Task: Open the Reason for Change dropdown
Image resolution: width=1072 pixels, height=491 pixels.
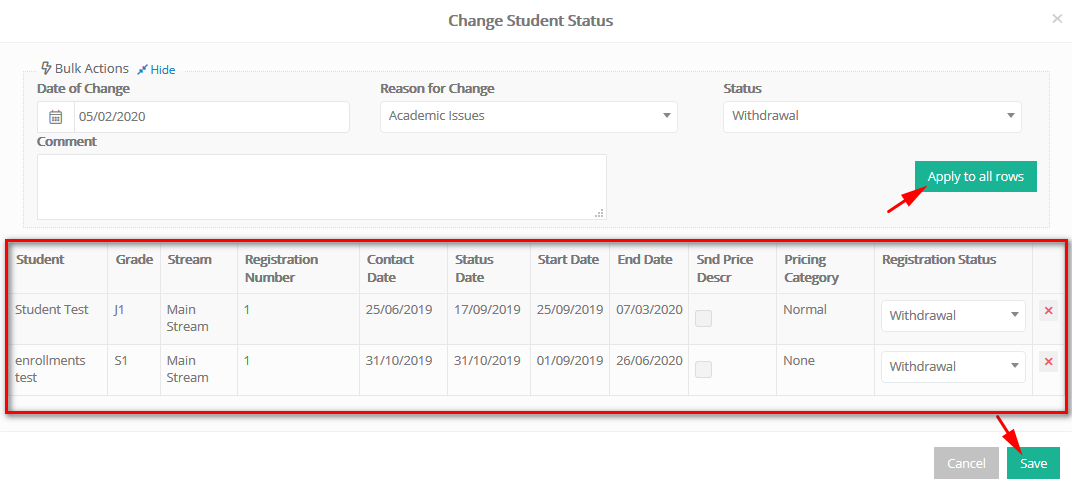Action: click(528, 116)
